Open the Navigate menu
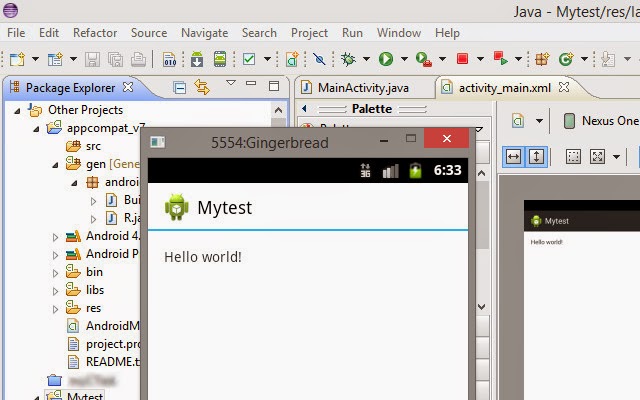The height and width of the screenshot is (400, 640). (x=204, y=33)
